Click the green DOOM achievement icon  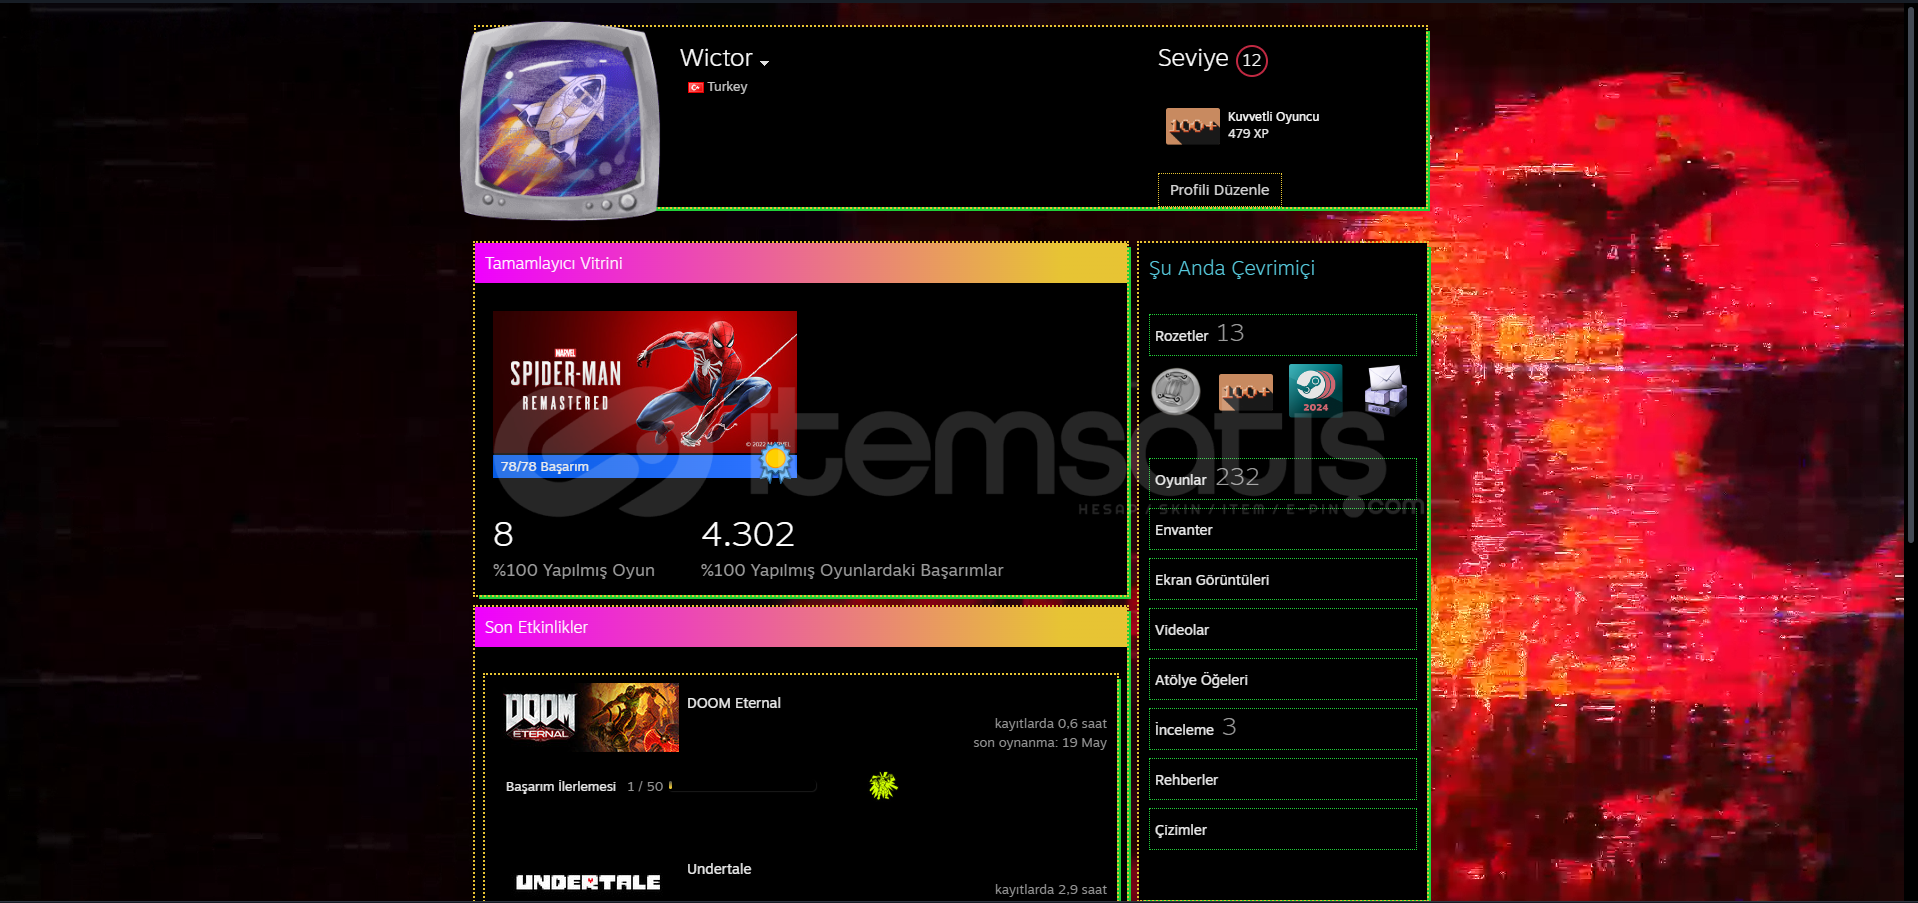pyautogui.click(x=883, y=785)
